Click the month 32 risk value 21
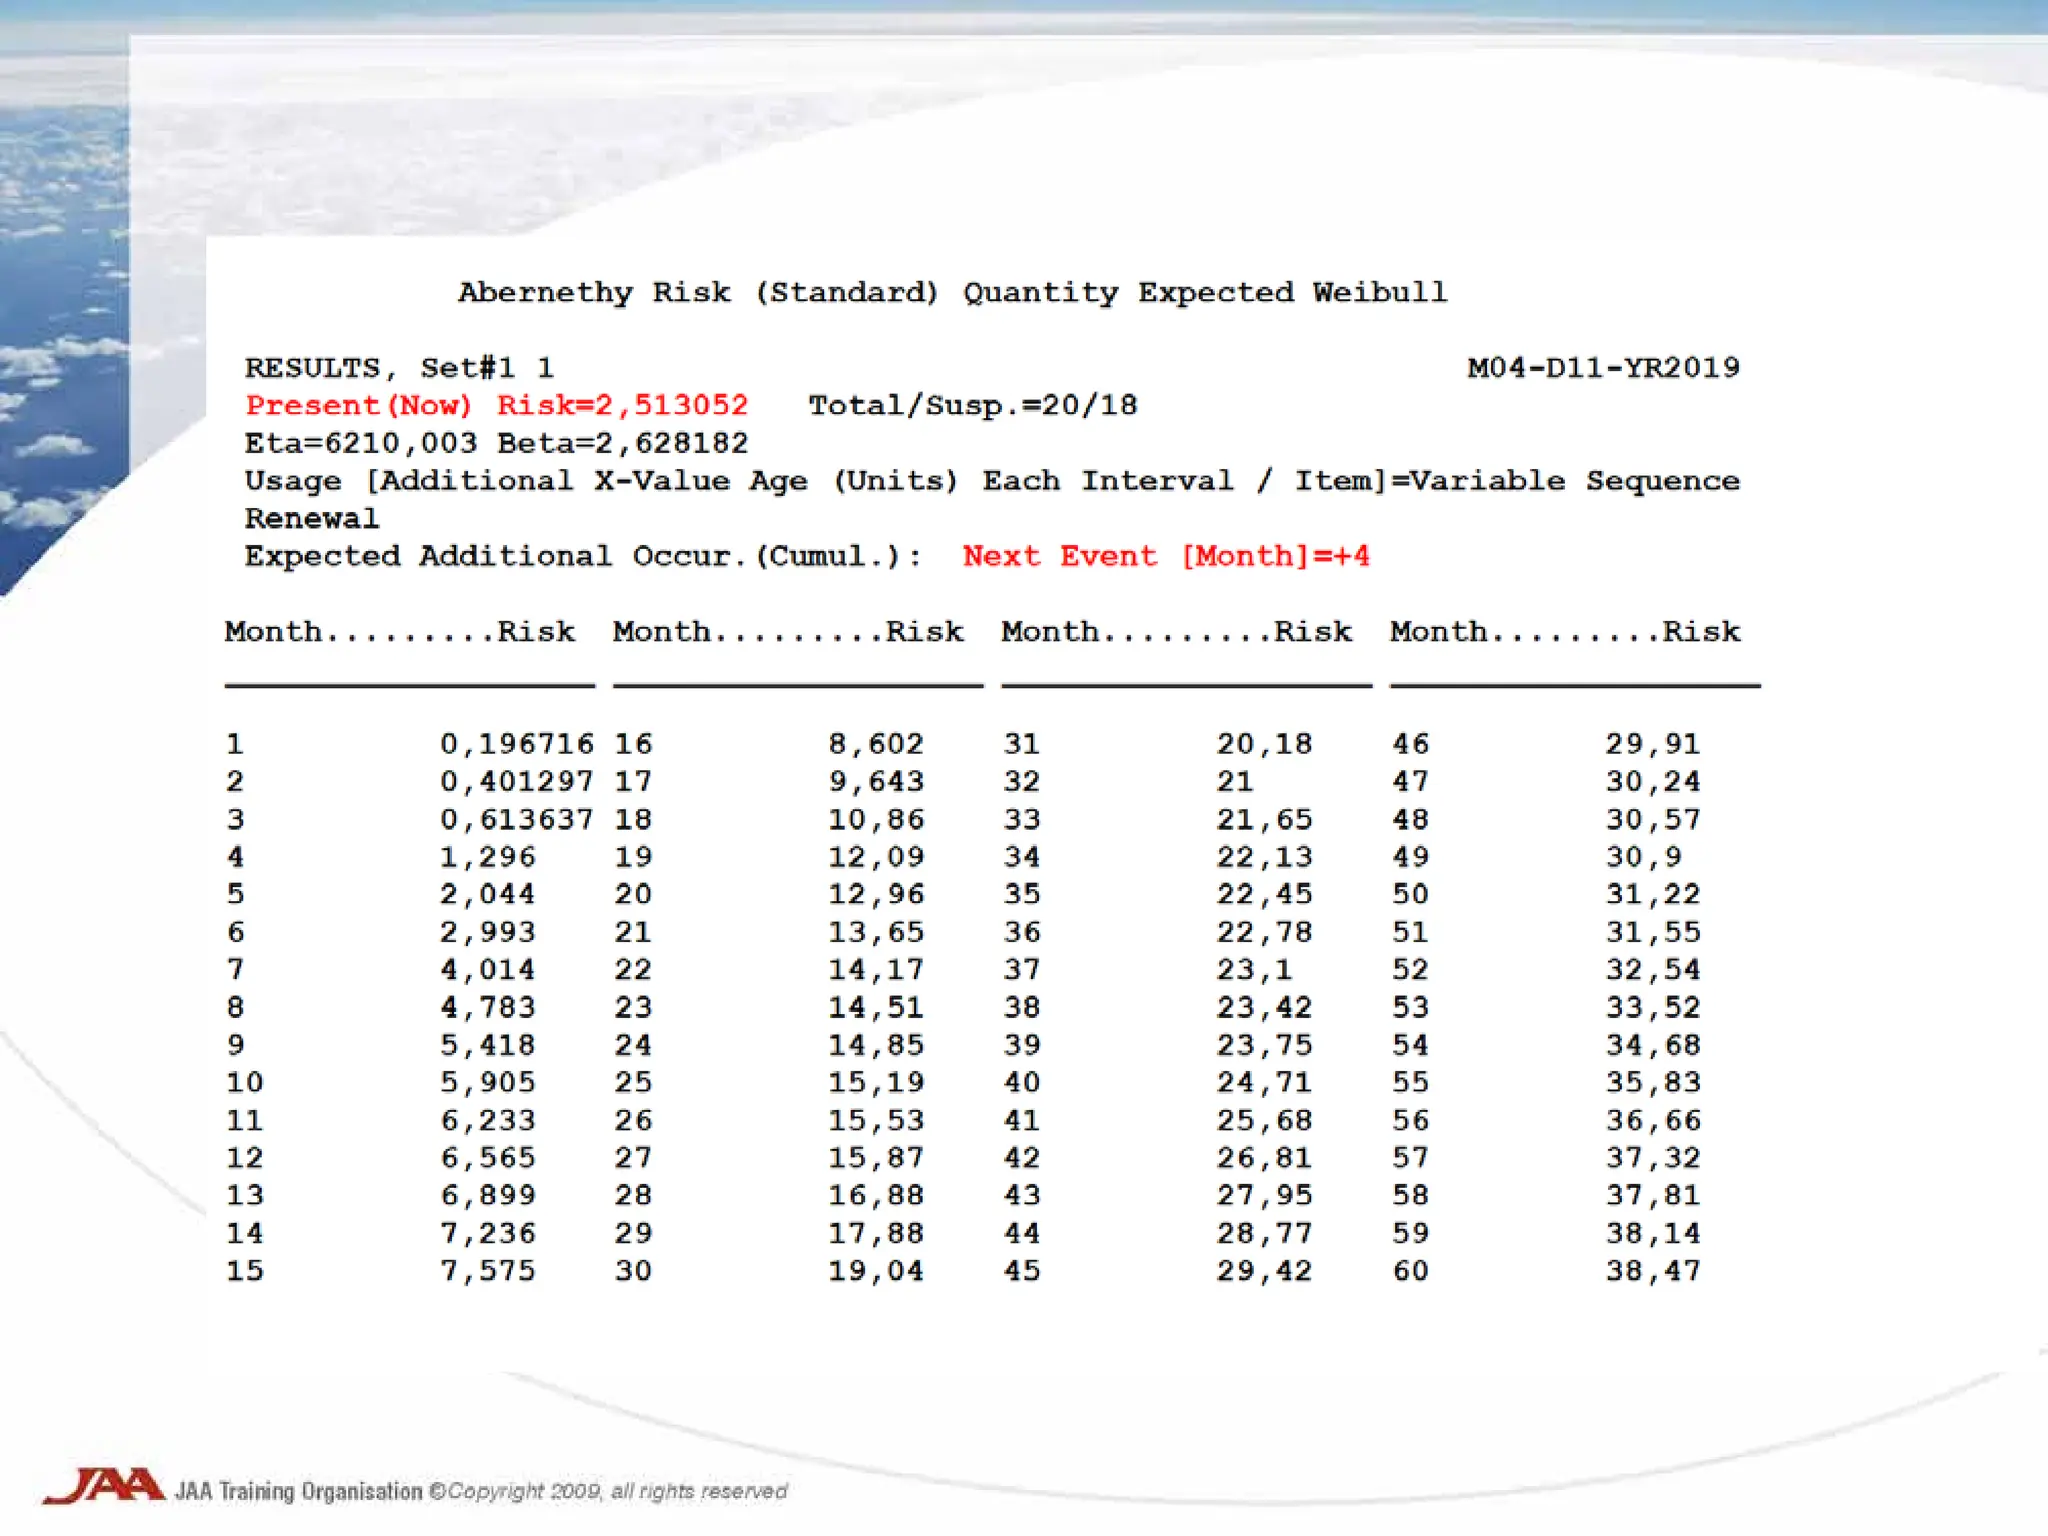The width and height of the screenshot is (2048, 1536). 1234,782
